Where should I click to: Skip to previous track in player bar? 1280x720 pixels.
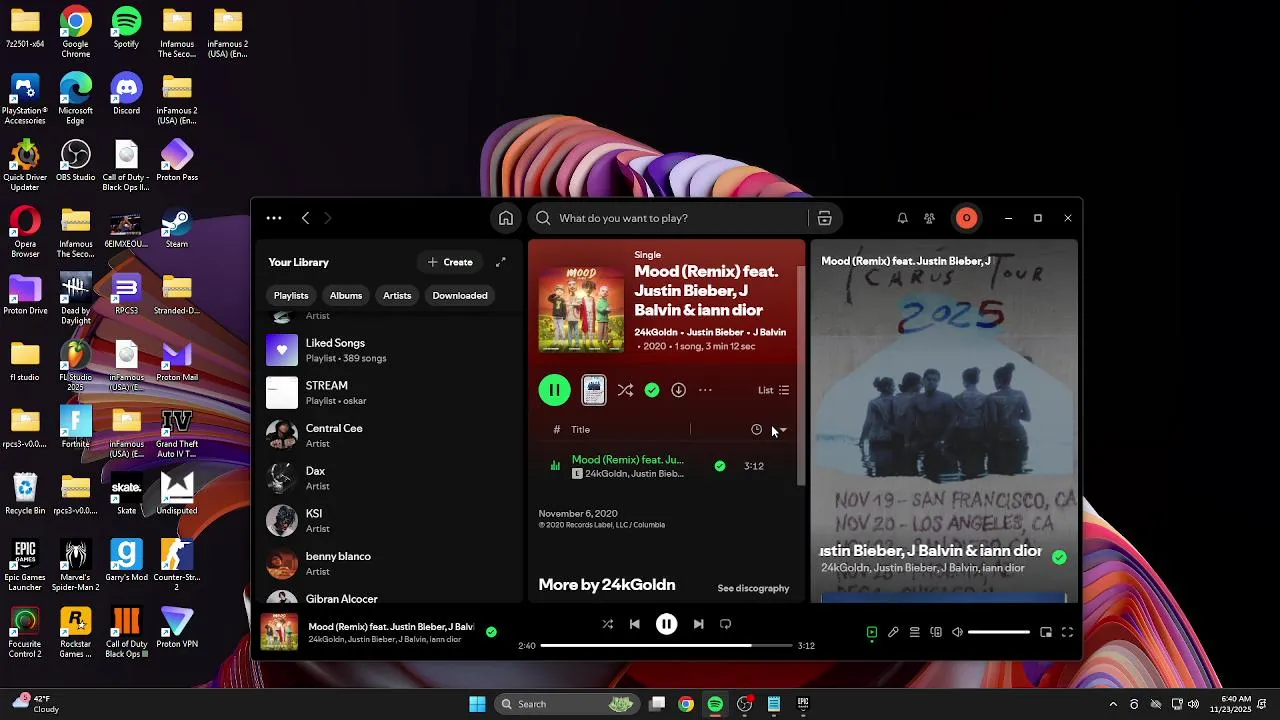click(x=634, y=624)
